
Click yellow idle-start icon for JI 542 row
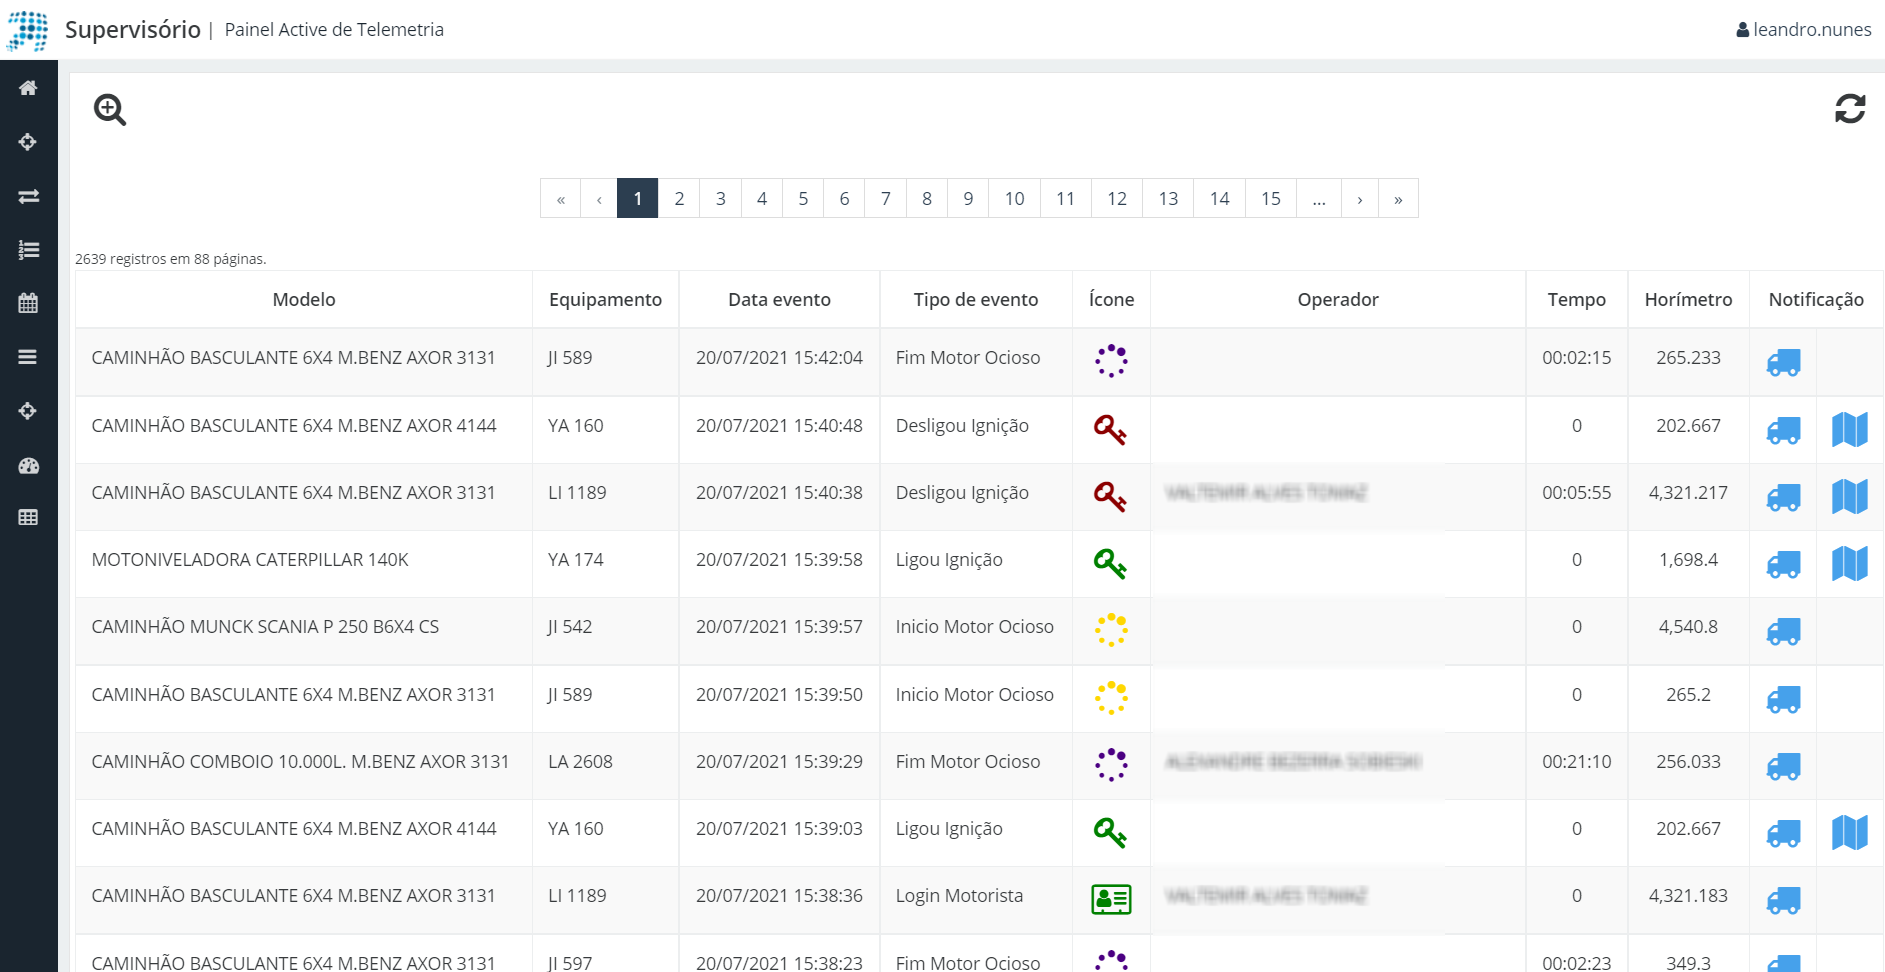pos(1111,630)
